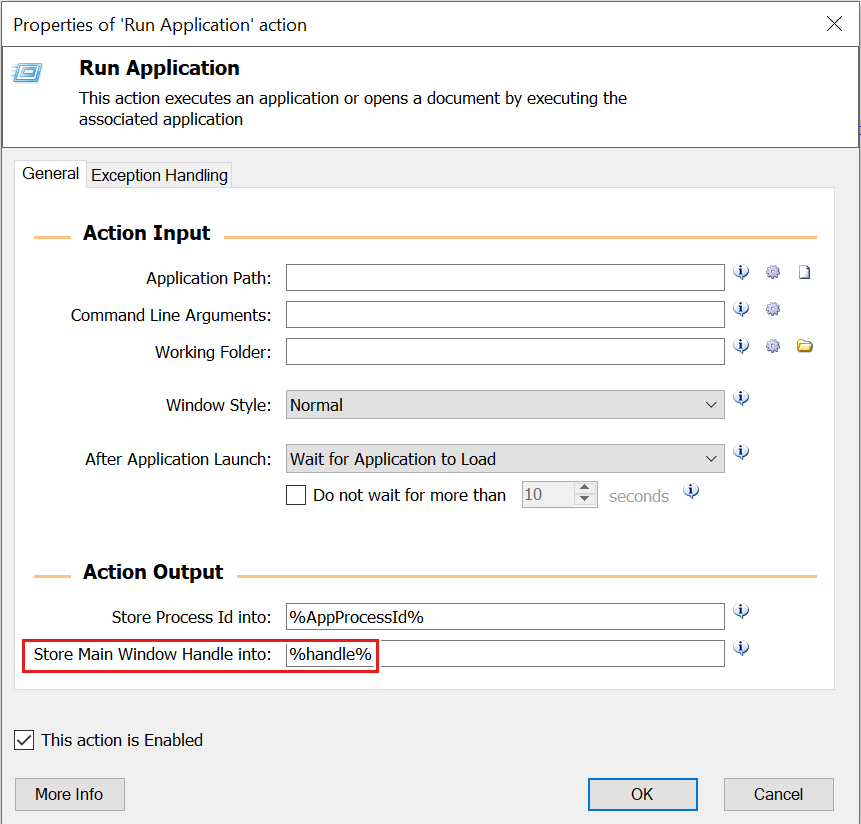Viewport: 861px width, 824px height.
Task: Select the General tab
Action: (x=51, y=173)
